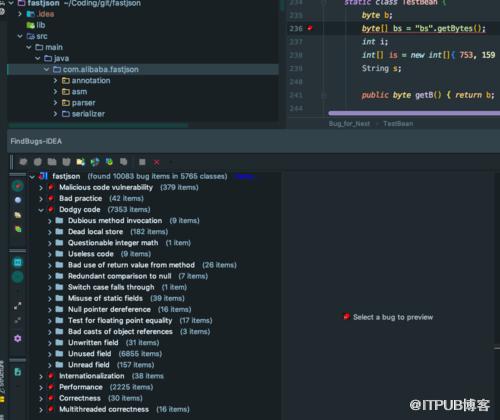The height and width of the screenshot is (420, 500).
Task: Select Null pointer dereference row
Action: tap(130, 309)
